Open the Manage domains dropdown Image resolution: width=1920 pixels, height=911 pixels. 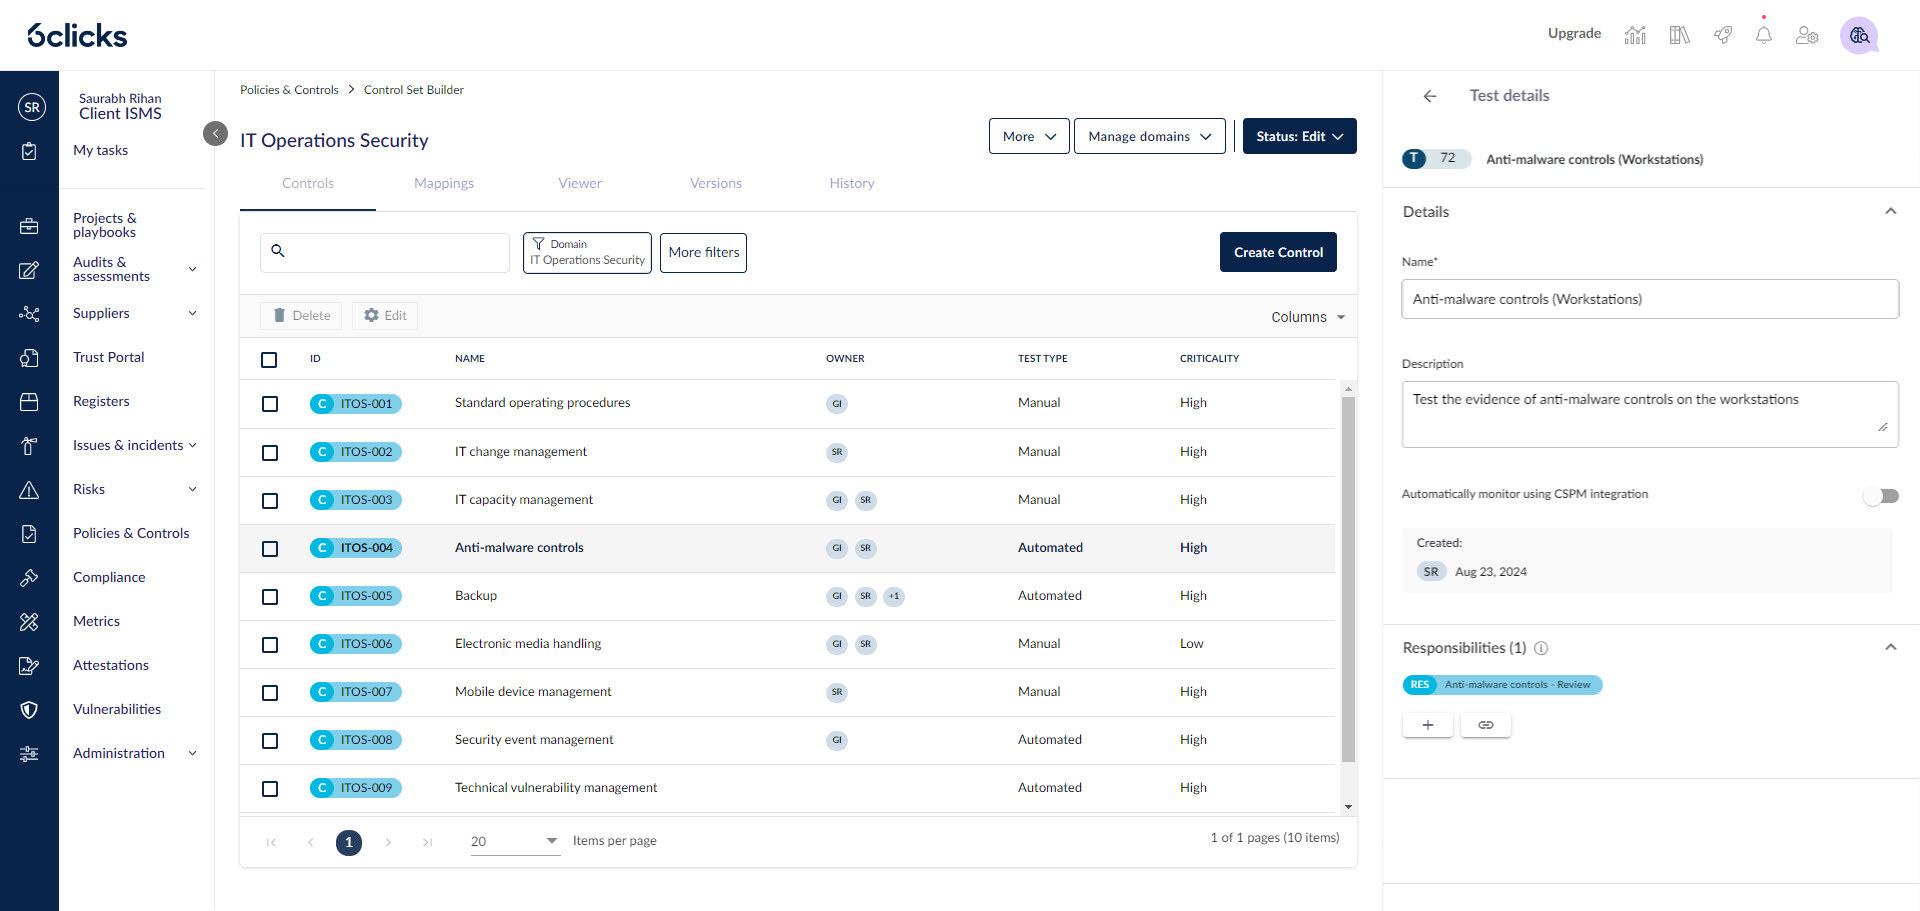[x=1149, y=136]
